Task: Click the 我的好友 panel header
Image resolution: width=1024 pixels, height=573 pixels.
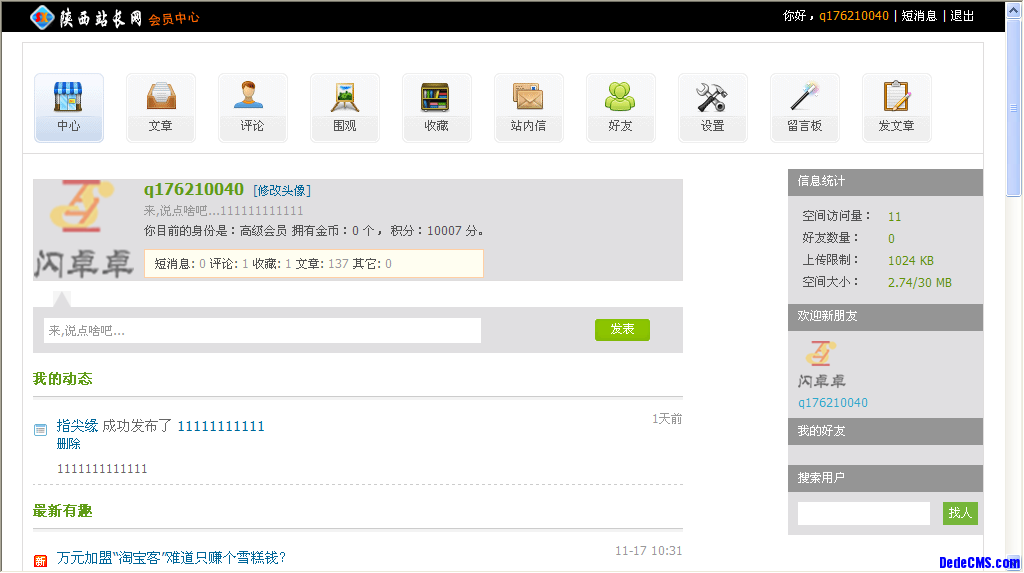Action: click(x=885, y=431)
